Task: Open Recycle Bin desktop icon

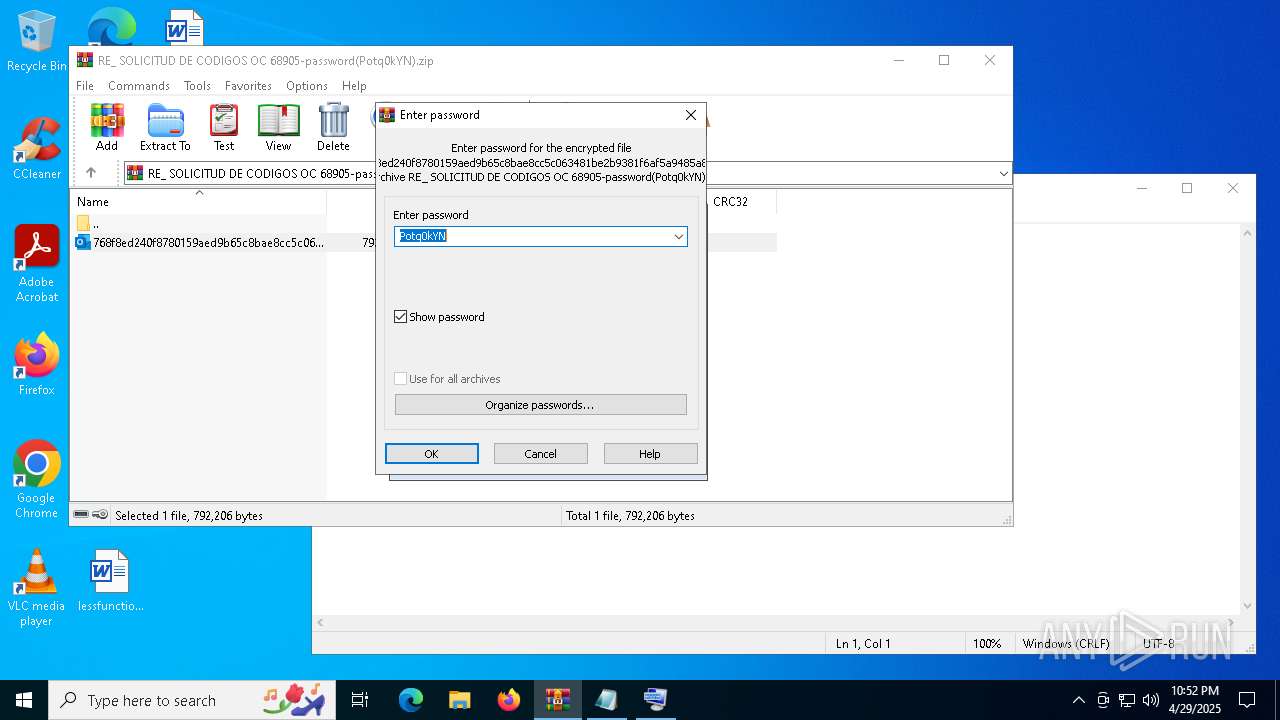Action: (36, 41)
